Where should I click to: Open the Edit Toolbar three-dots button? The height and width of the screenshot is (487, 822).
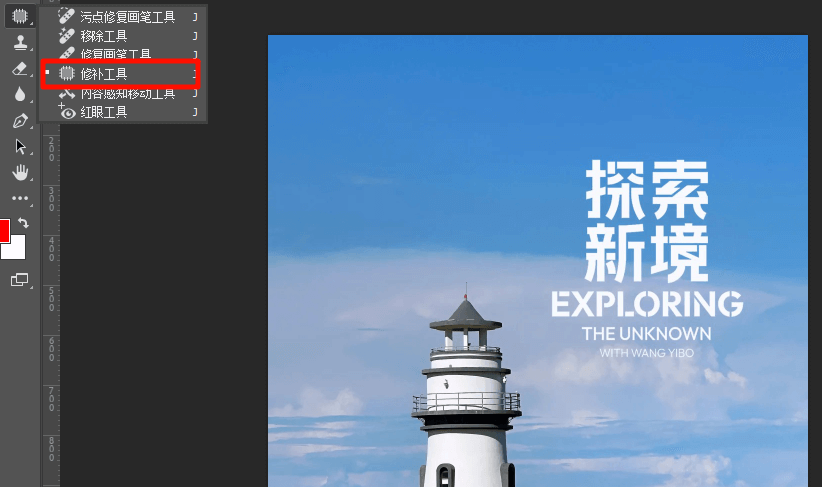(20, 198)
